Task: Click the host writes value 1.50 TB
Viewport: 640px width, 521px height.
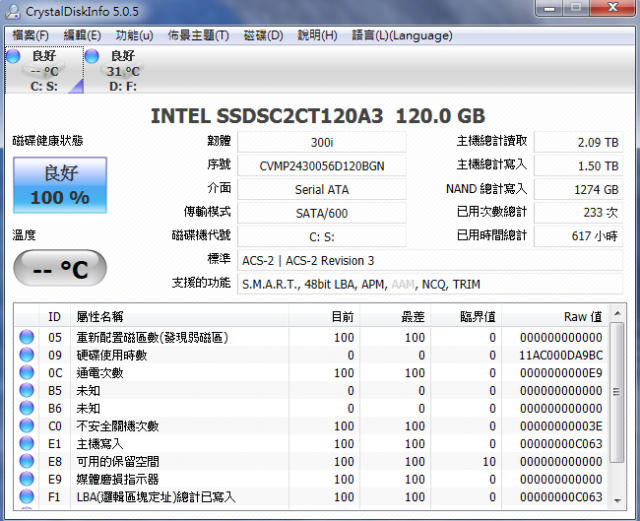Action: (x=578, y=166)
